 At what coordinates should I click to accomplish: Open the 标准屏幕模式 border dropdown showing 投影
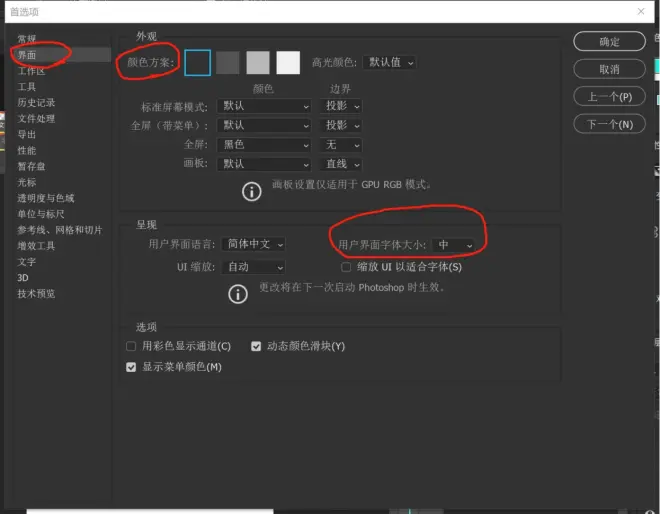(341, 106)
